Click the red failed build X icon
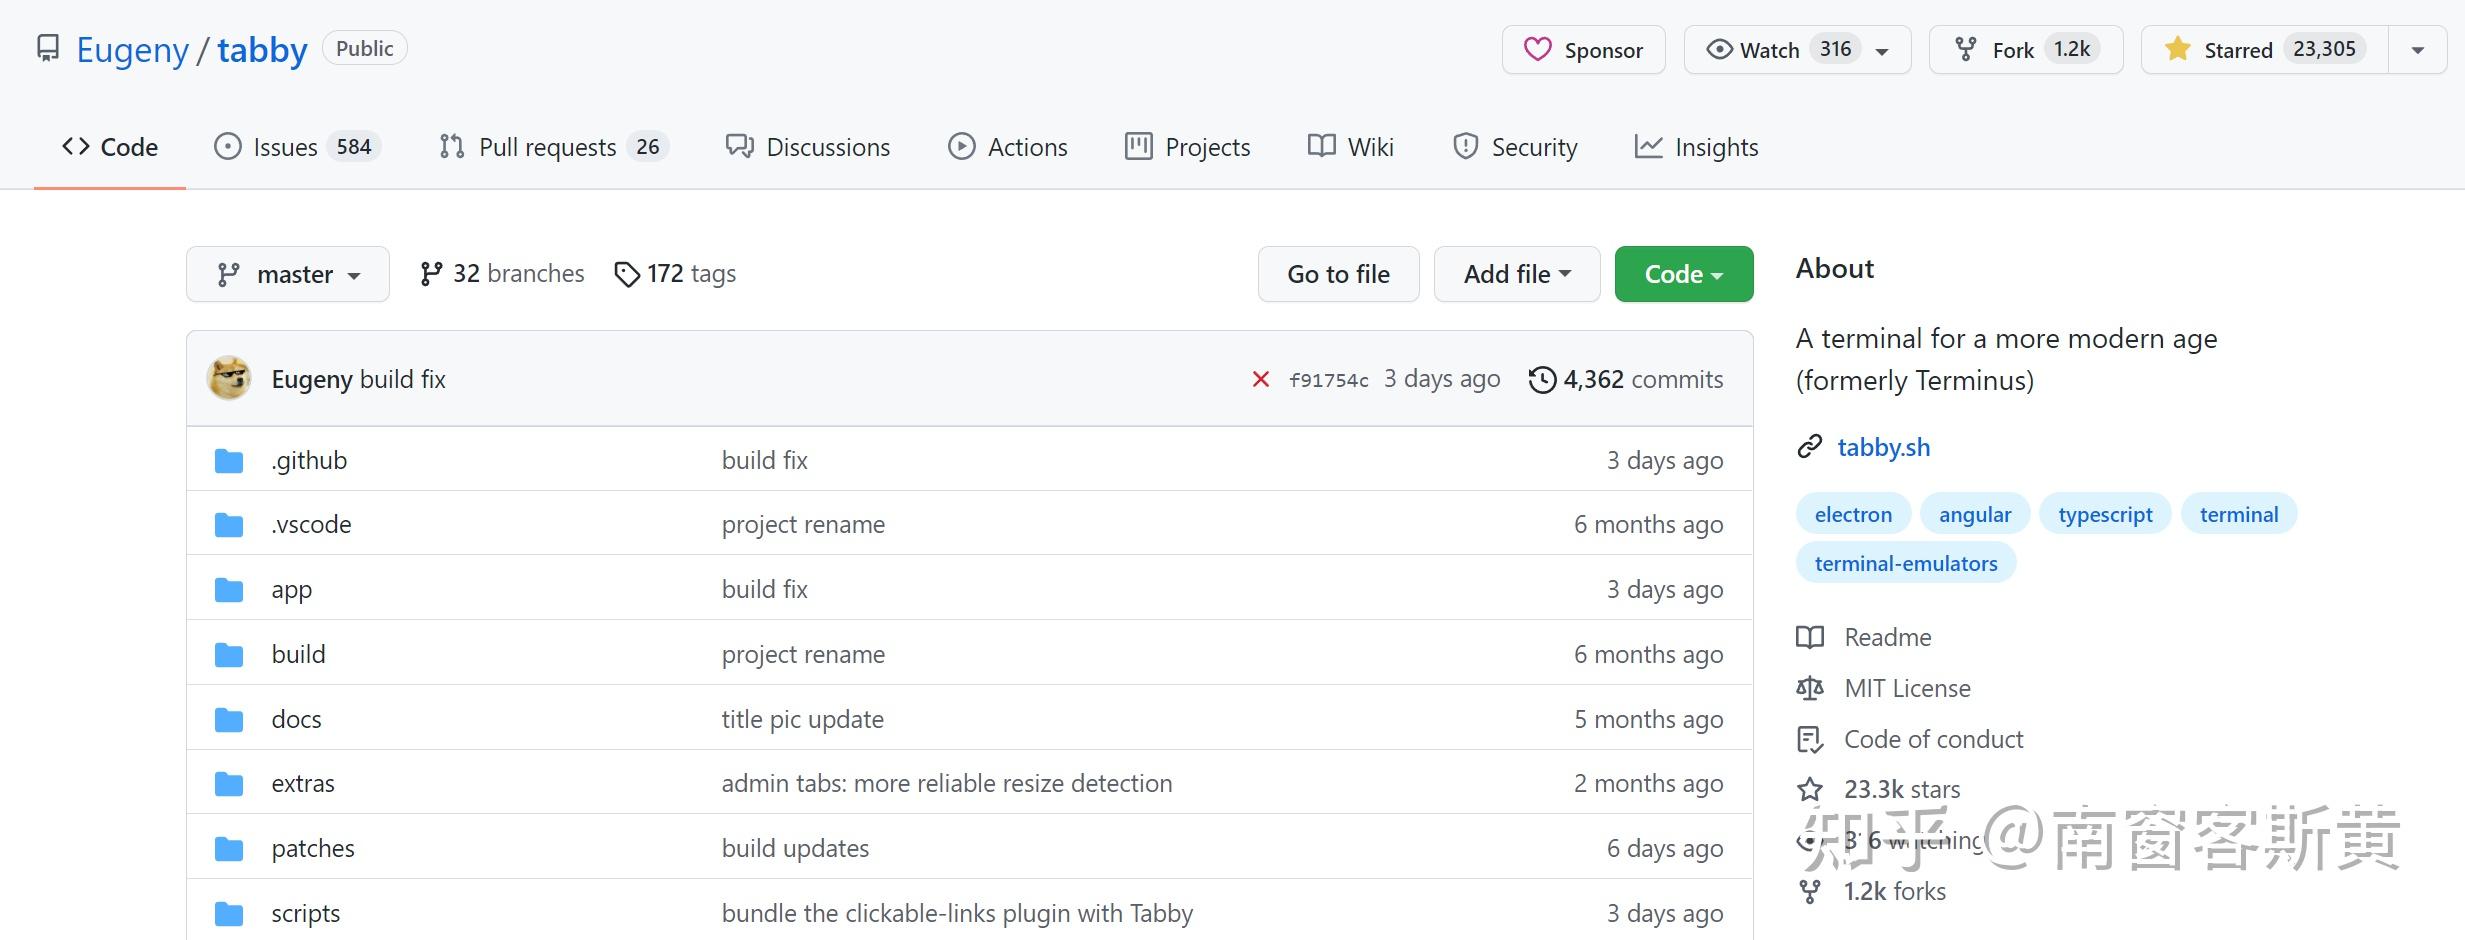The width and height of the screenshot is (2465, 940). pos(1261,379)
